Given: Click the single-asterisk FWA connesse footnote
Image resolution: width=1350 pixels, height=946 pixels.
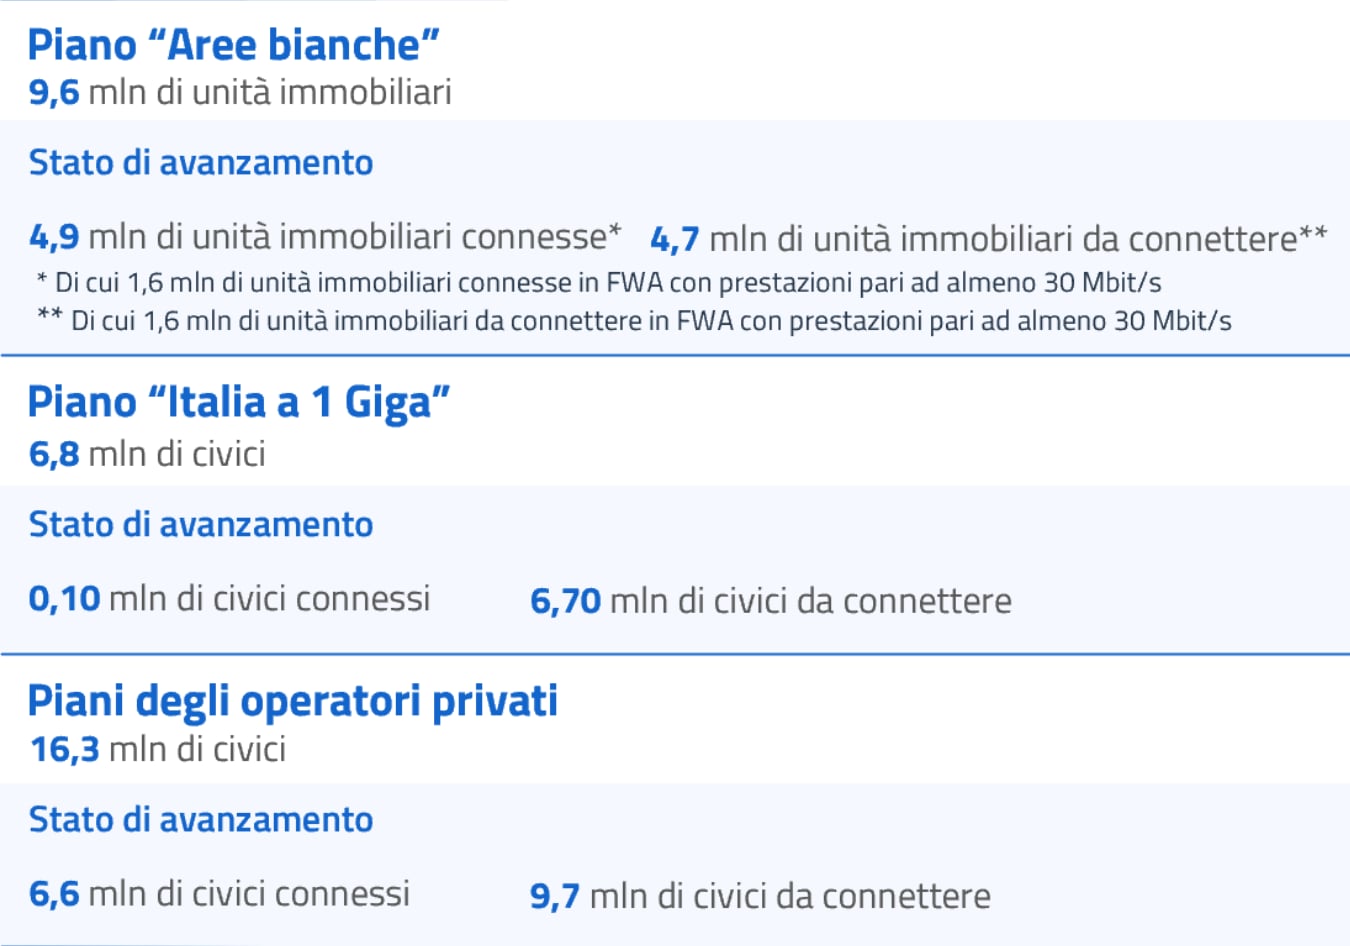Looking at the screenshot, I should pyautogui.click(x=599, y=283).
